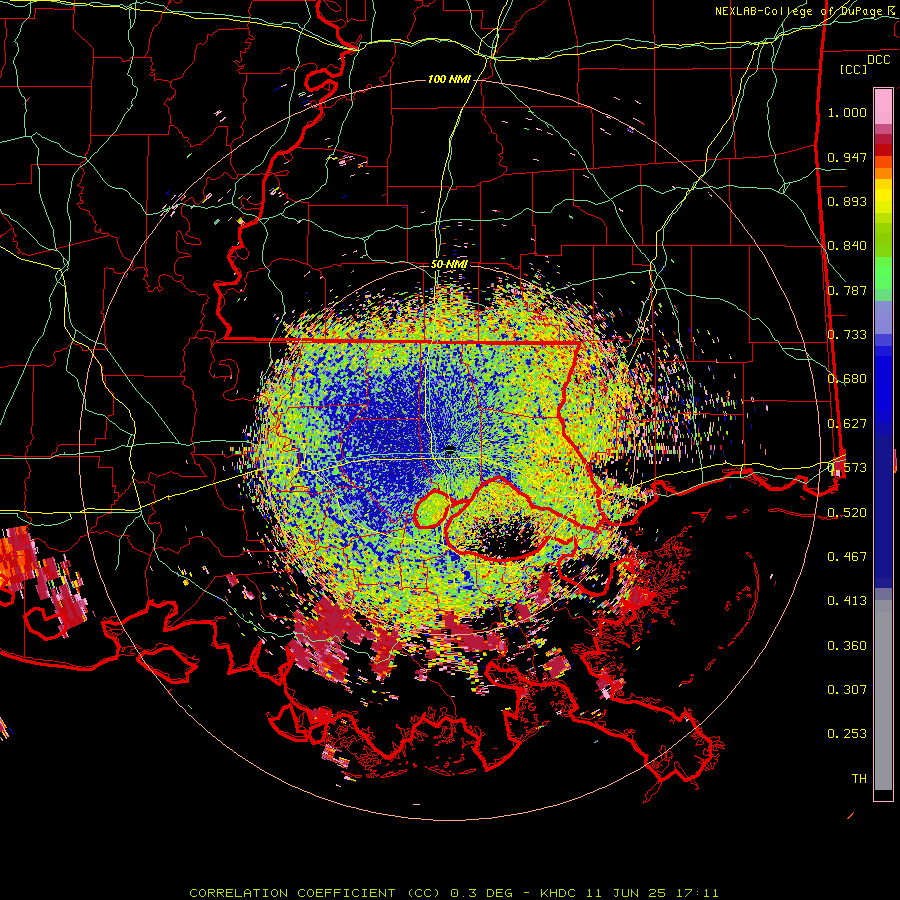Click the 1.000 color scale value

click(847, 112)
